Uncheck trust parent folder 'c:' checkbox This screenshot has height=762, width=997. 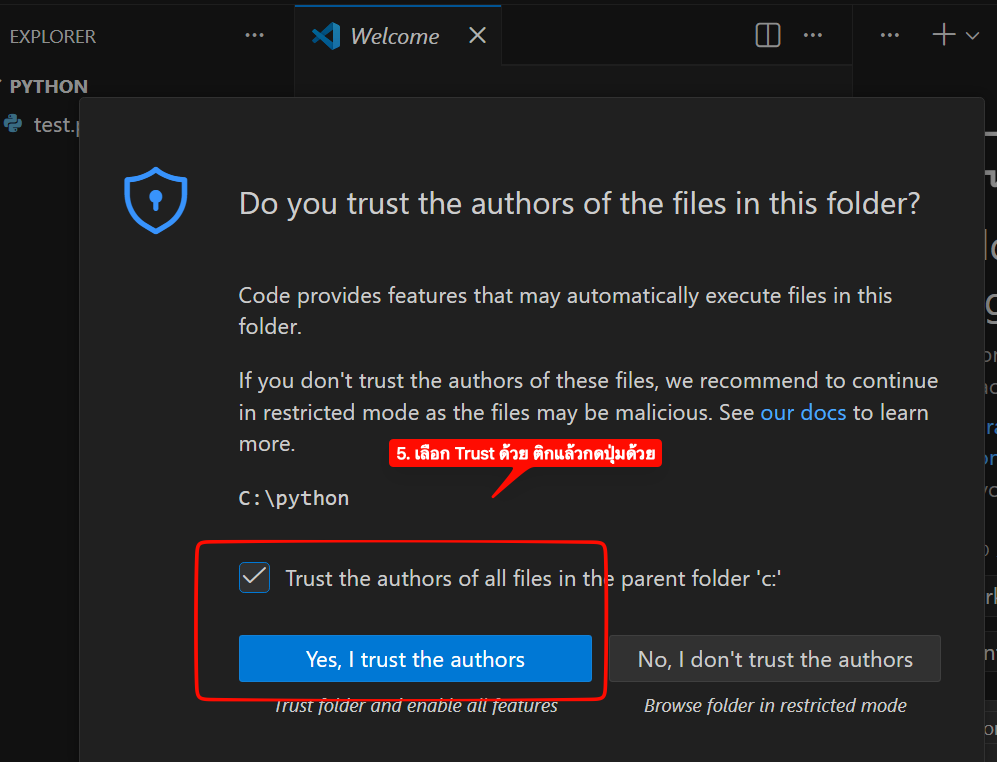(254, 578)
